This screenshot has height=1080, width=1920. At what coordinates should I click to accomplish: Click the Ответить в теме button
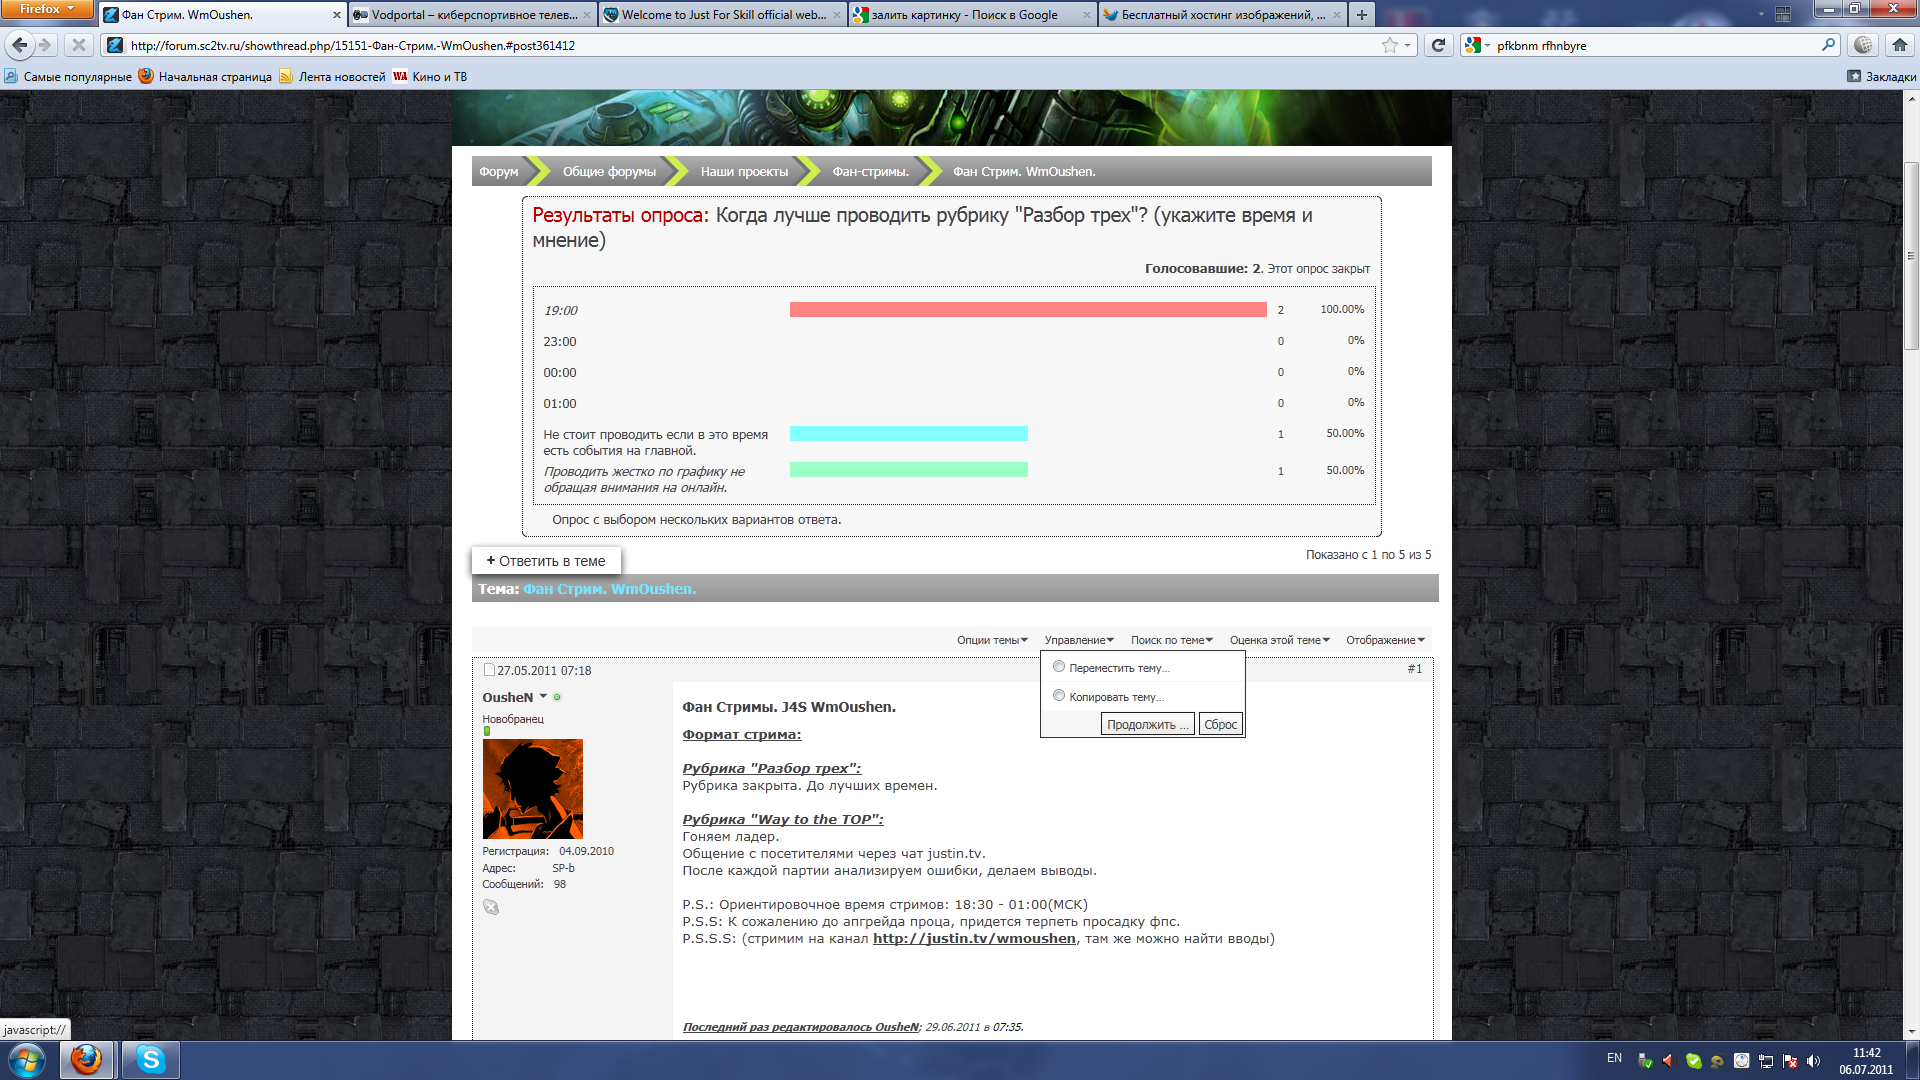click(x=546, y=561)
